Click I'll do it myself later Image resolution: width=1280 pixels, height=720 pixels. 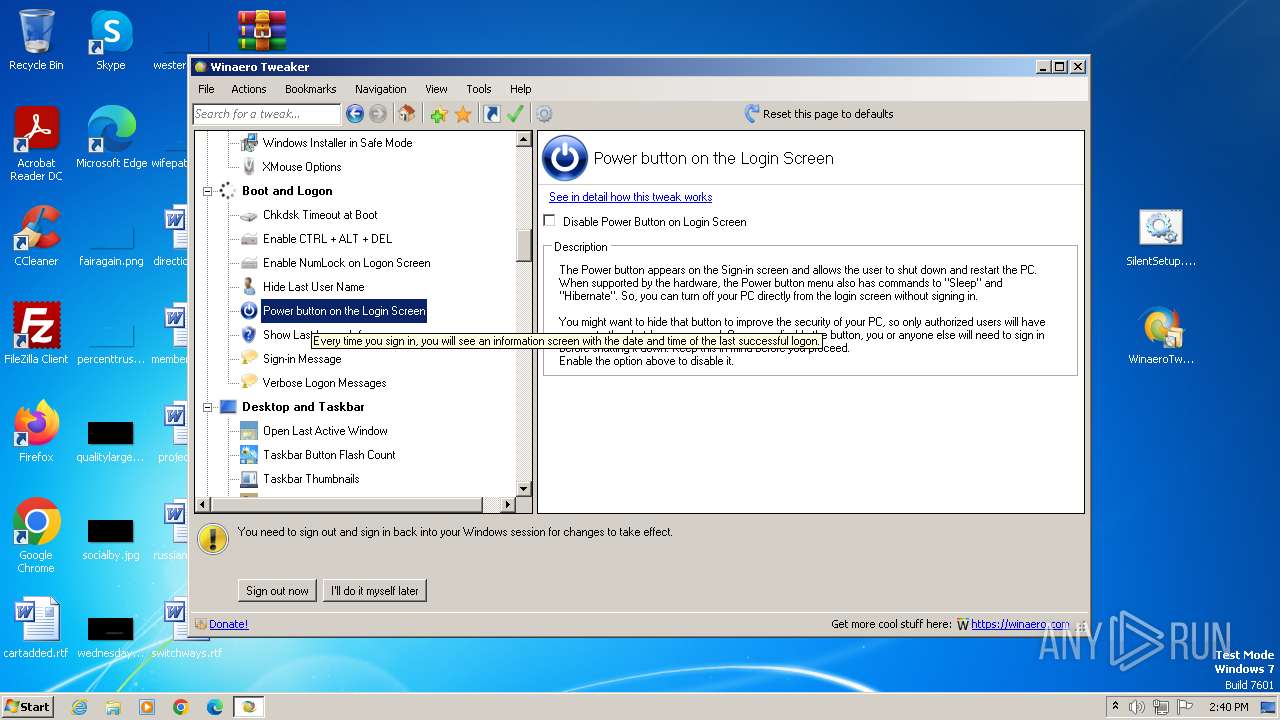click(375, 591)
